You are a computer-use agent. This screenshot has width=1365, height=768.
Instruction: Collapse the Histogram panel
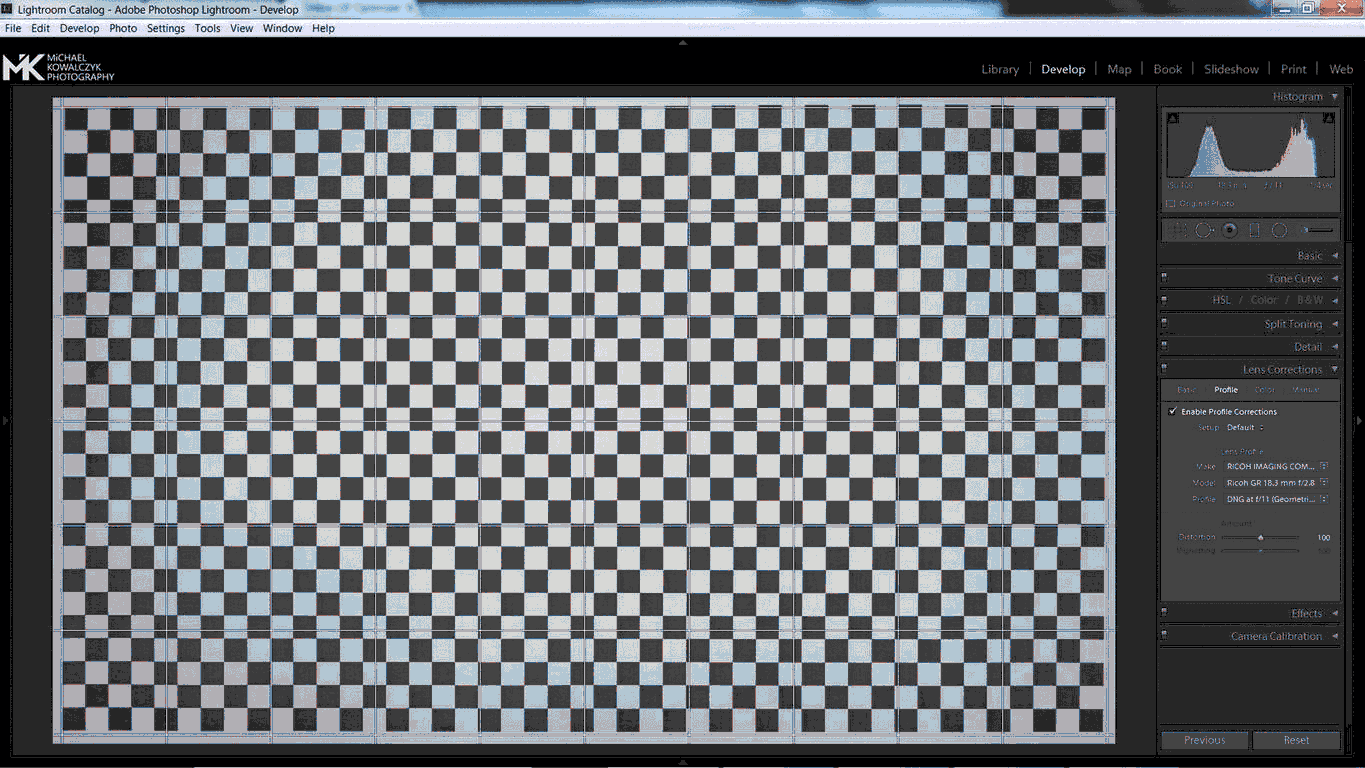(1334, 97)
